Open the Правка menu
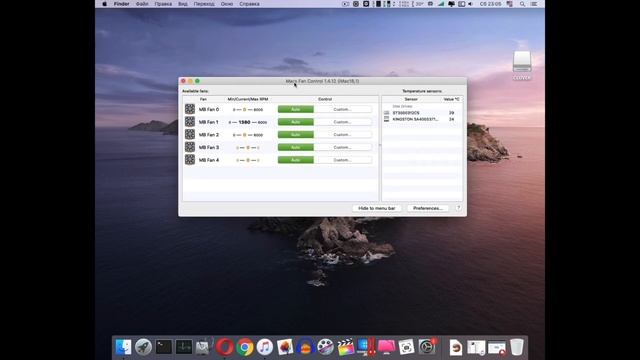This screenshot has height=360, width=640. pos(163,4)
